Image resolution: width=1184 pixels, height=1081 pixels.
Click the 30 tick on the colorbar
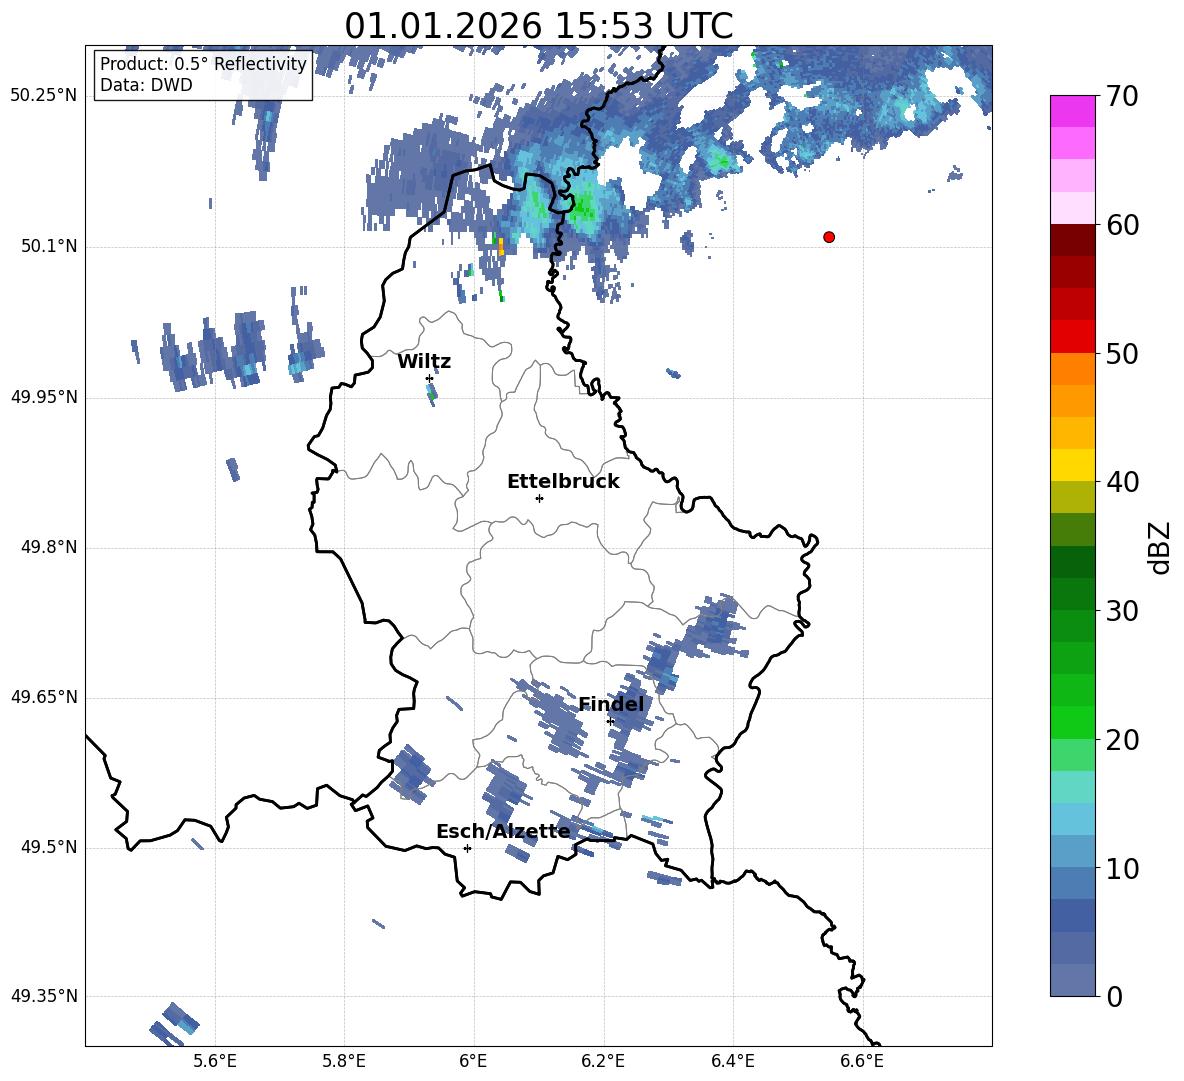pos(1121,611)
